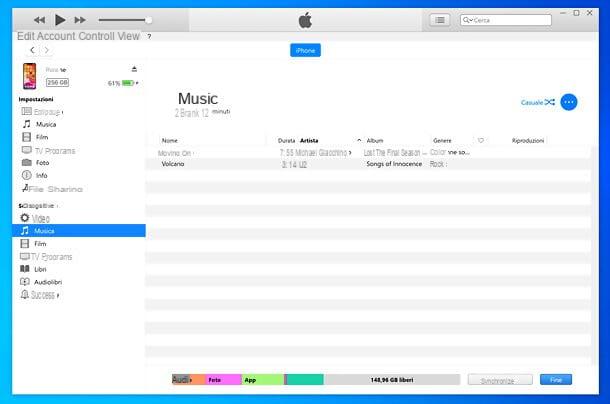Sort by the Album column
The image size is (610, 404).
[375, 141]
